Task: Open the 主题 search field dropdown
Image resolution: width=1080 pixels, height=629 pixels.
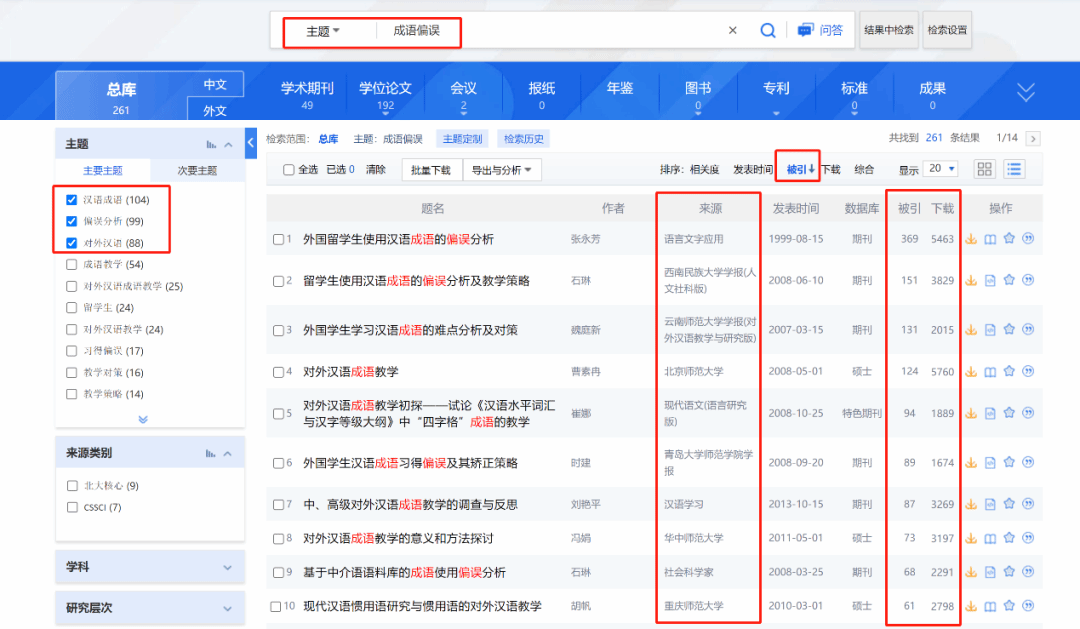Action: tap(323, 31)
